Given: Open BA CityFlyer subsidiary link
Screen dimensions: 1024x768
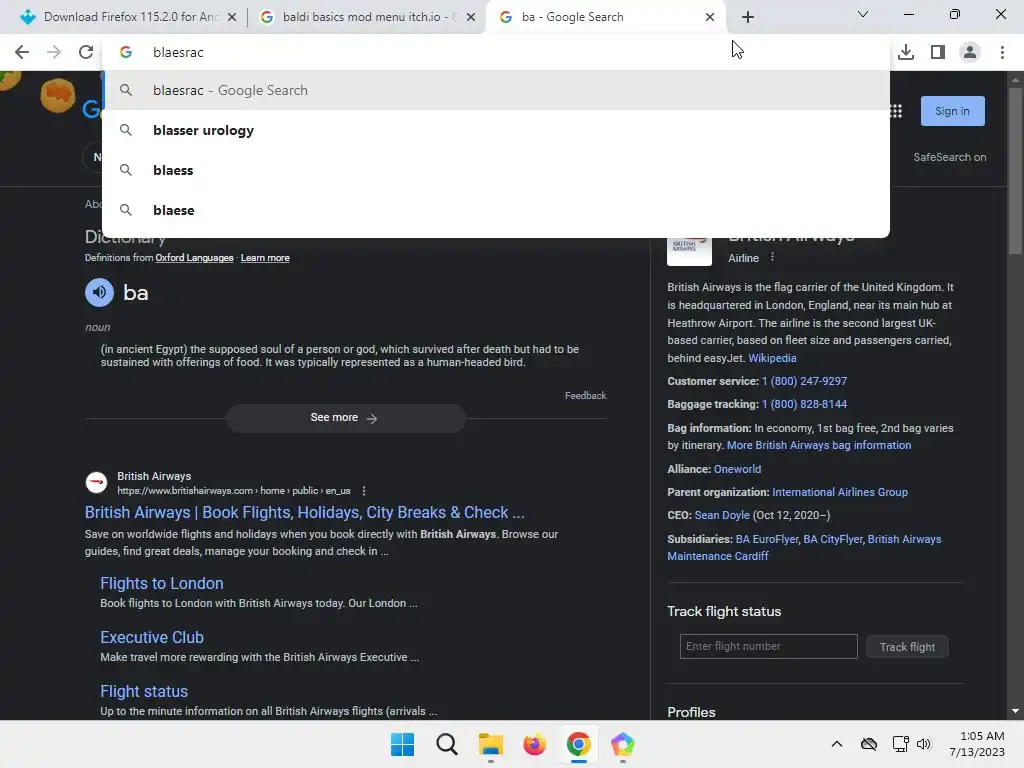Looking at the screenshot, I should pyautogui.click(x=833, y=539).
